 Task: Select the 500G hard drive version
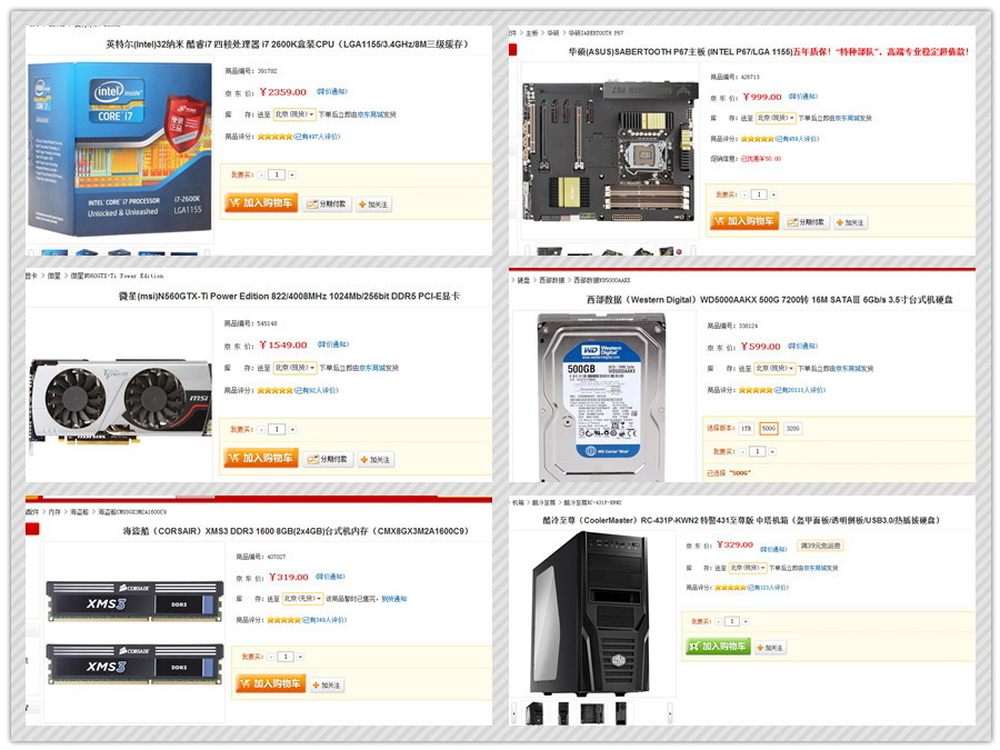(x=768, y=429)
